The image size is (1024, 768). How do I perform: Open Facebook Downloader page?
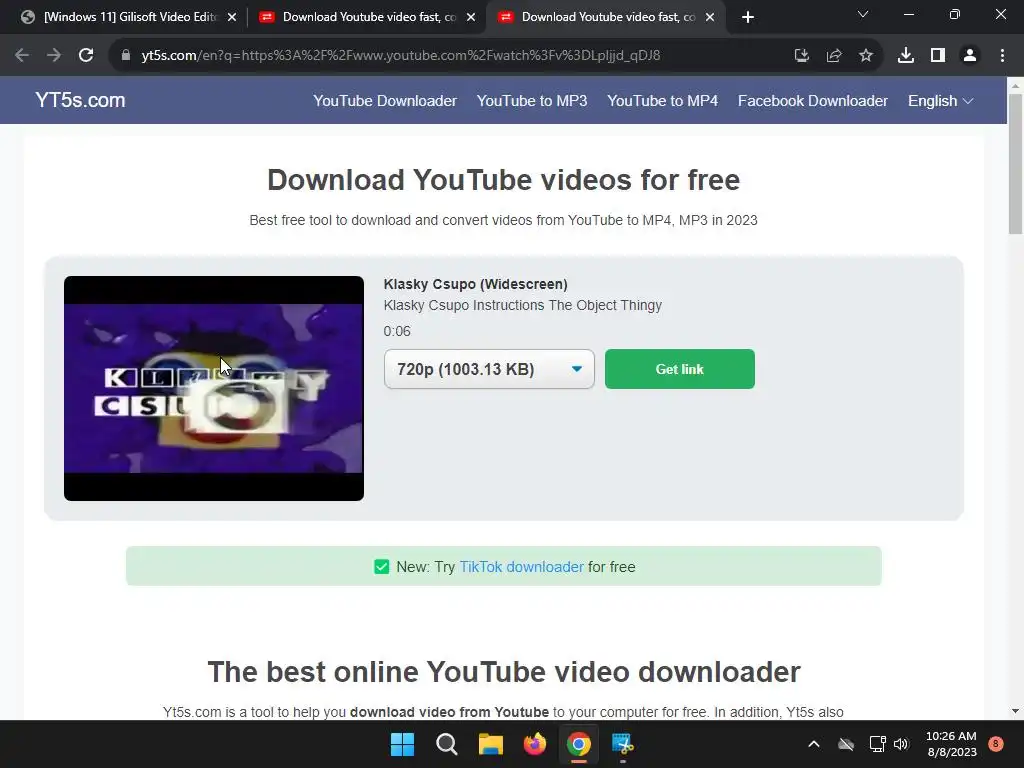[x=812, y=101]
